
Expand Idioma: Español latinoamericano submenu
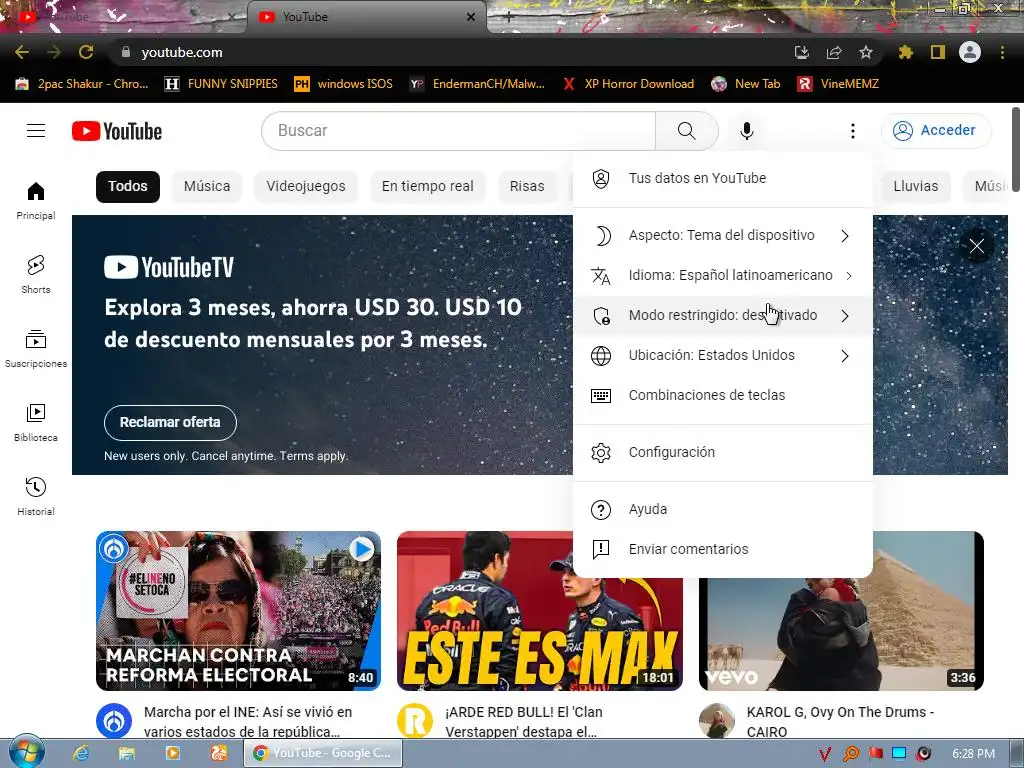pos(722,276)
